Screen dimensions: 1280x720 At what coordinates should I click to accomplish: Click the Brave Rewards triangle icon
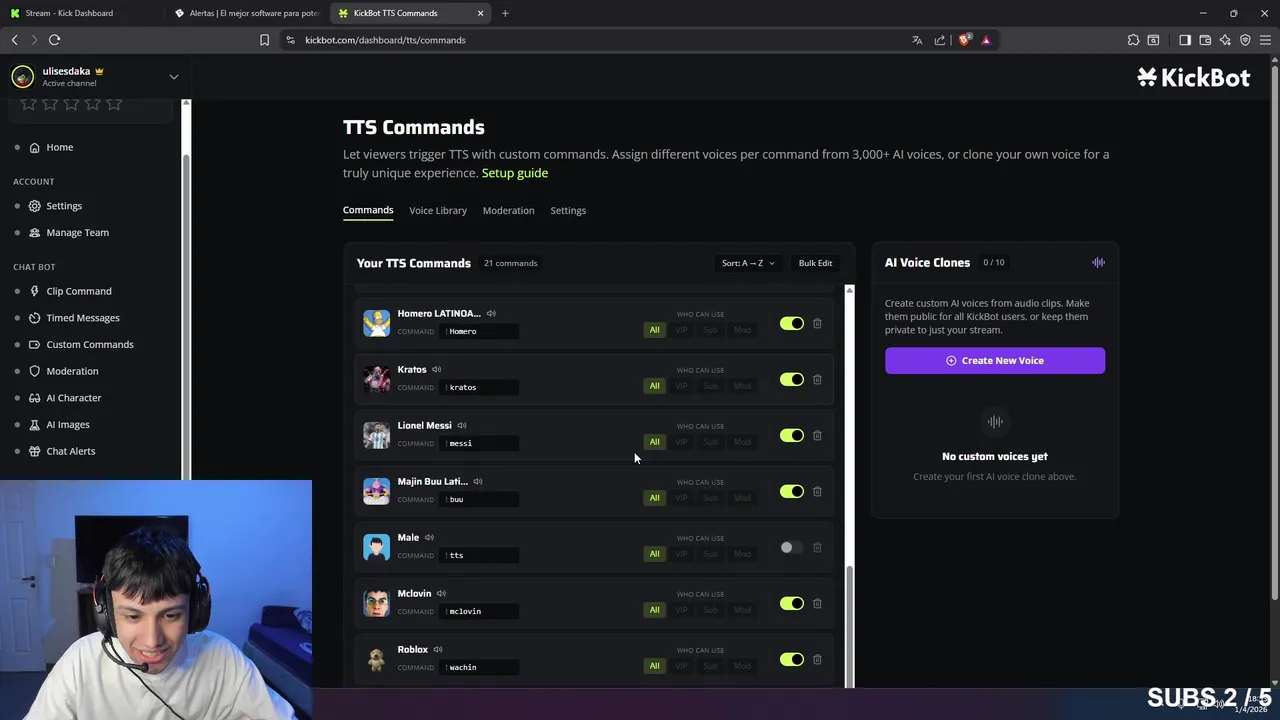point(986,40)
